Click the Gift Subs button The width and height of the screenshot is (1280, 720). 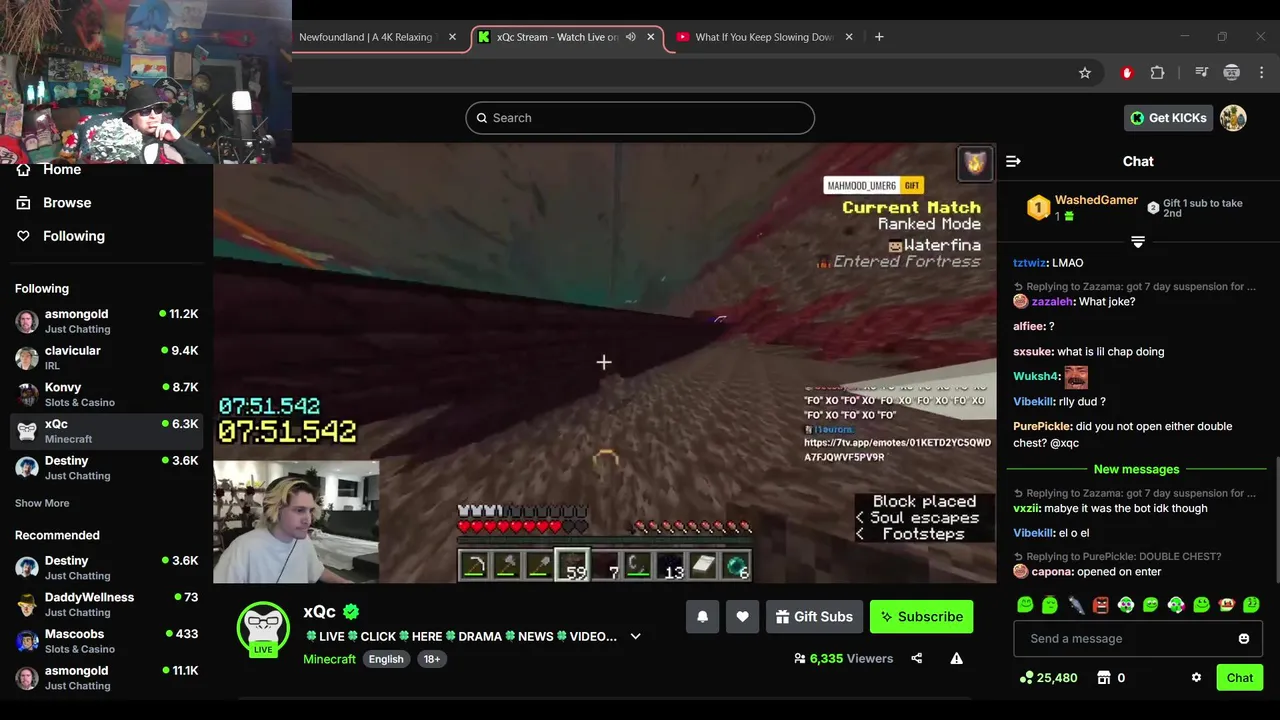pyautogui.click(x=814, y=617)
